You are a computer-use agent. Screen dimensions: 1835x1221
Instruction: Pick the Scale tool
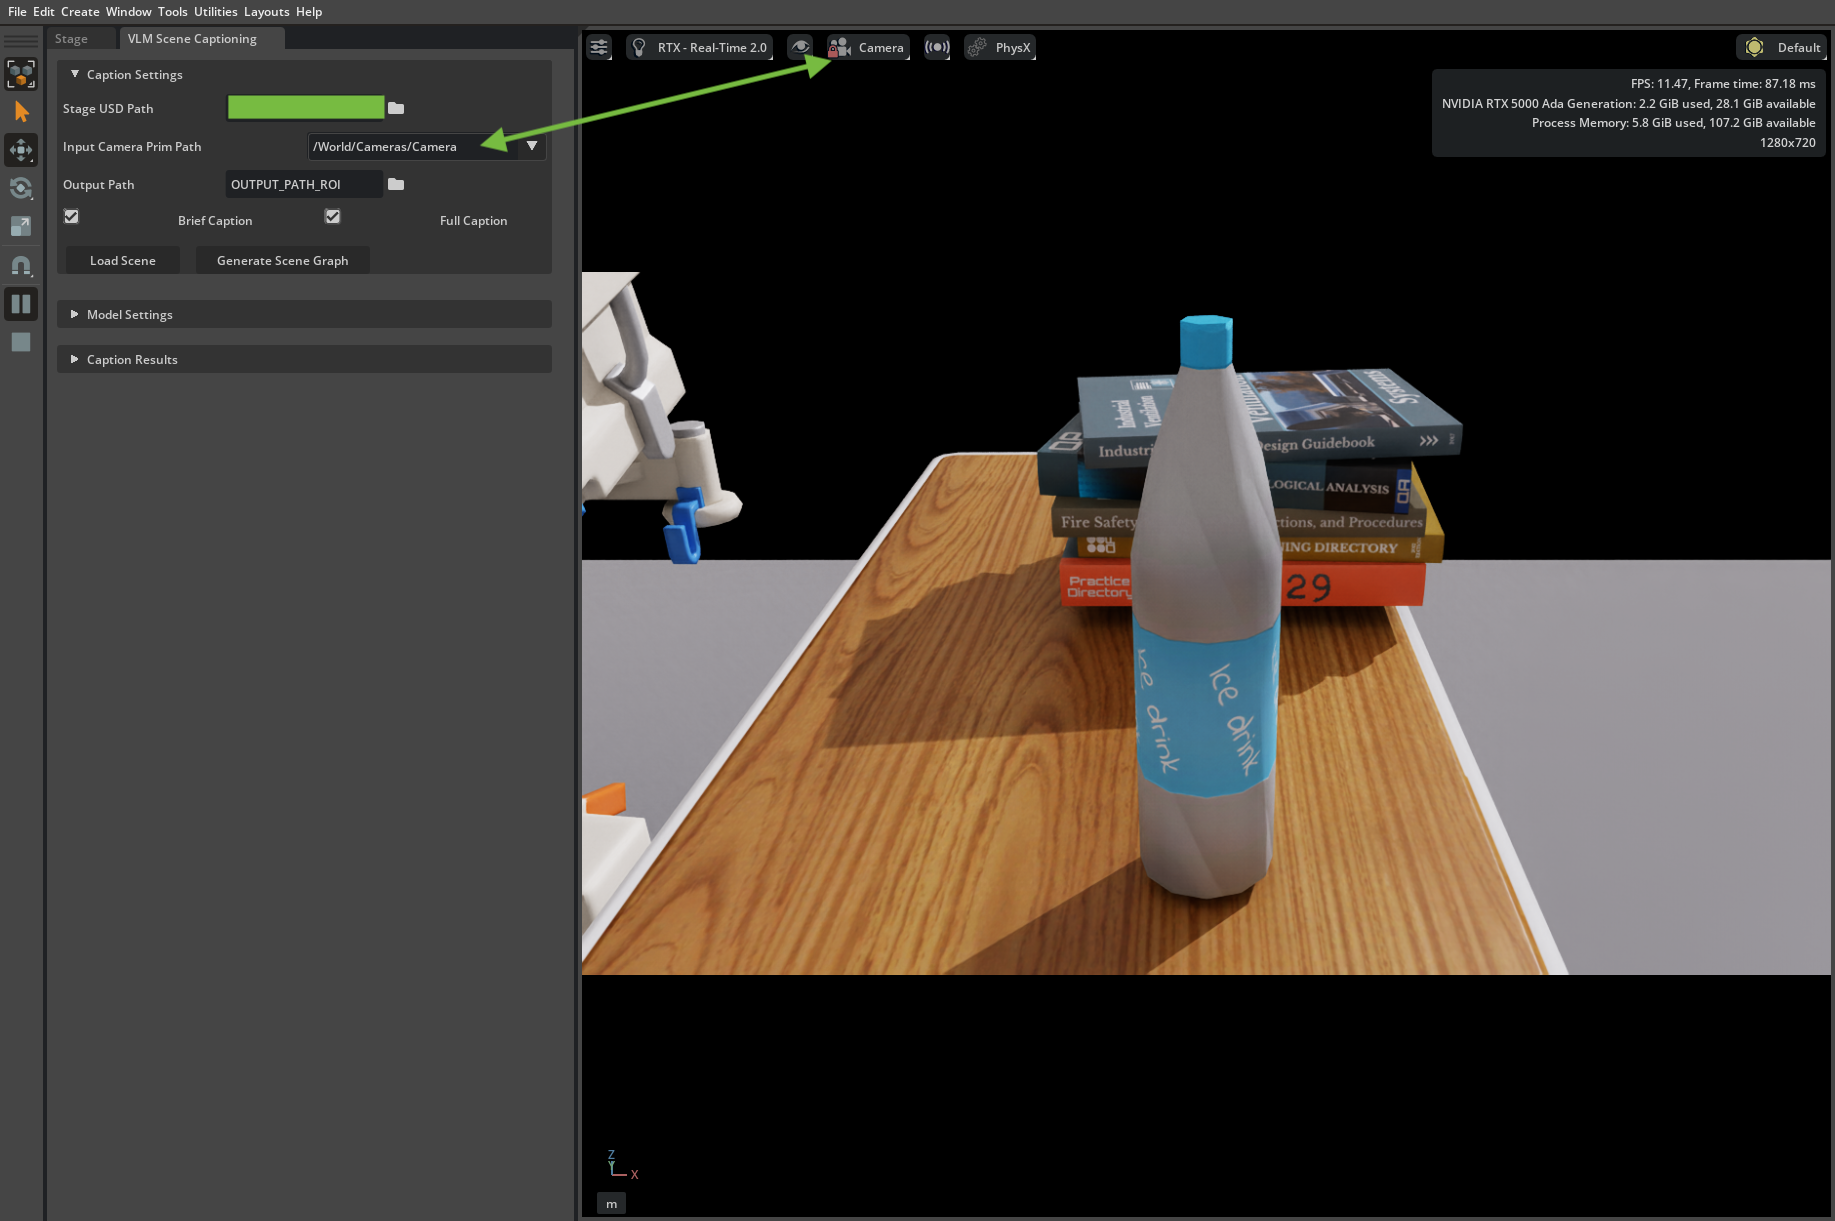[x=21, y=226]
